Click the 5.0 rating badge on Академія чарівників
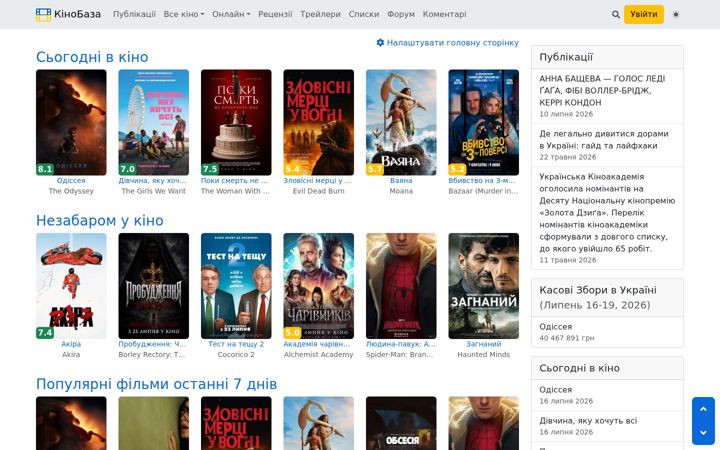Viewport: 720px width, 450px height. (x=292, y=332)
